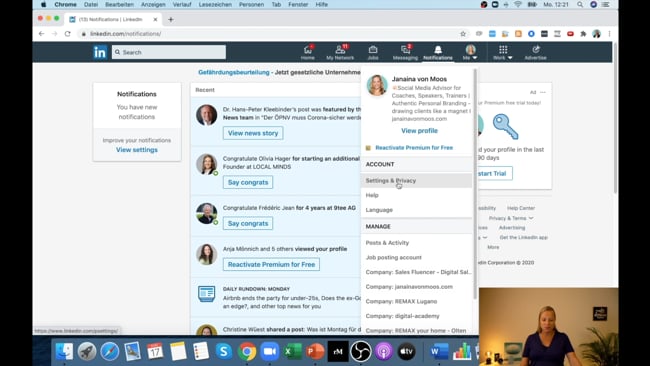Screen dimensions: 650x366
Task: Open the Home feed icon
Action: [308, 52]
